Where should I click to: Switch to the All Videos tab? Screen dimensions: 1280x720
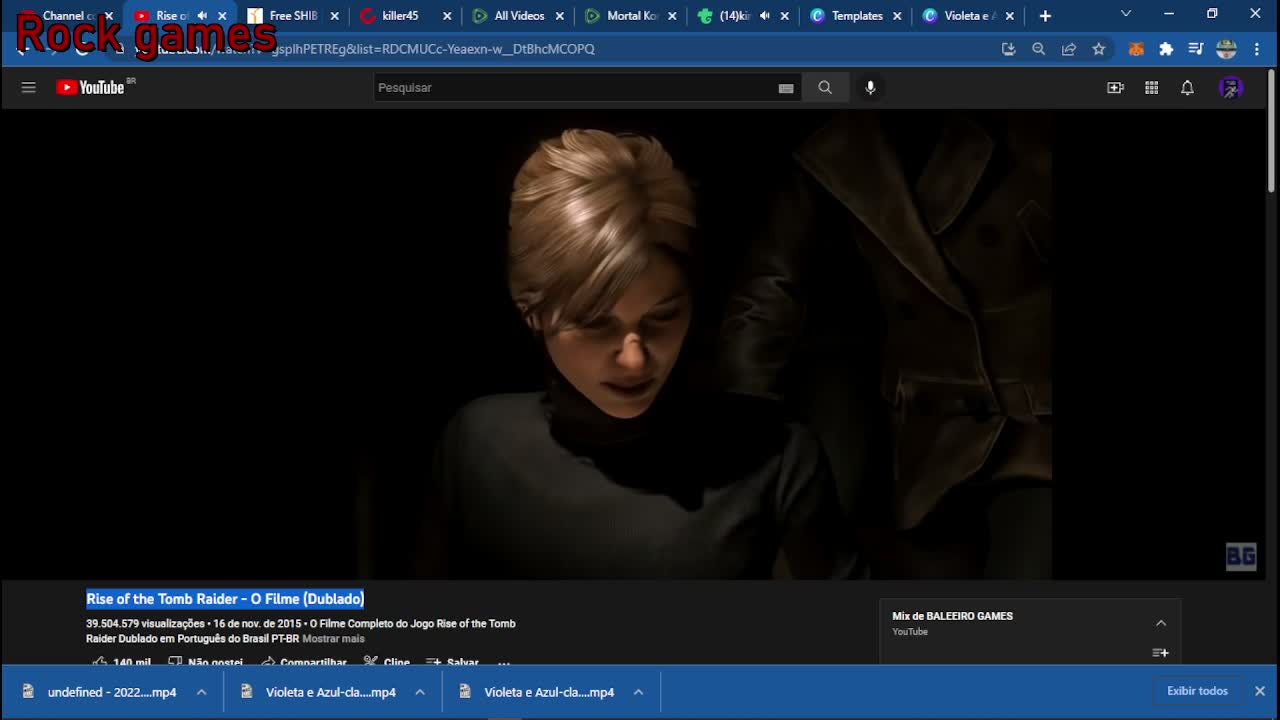click(x=519, y=16)
